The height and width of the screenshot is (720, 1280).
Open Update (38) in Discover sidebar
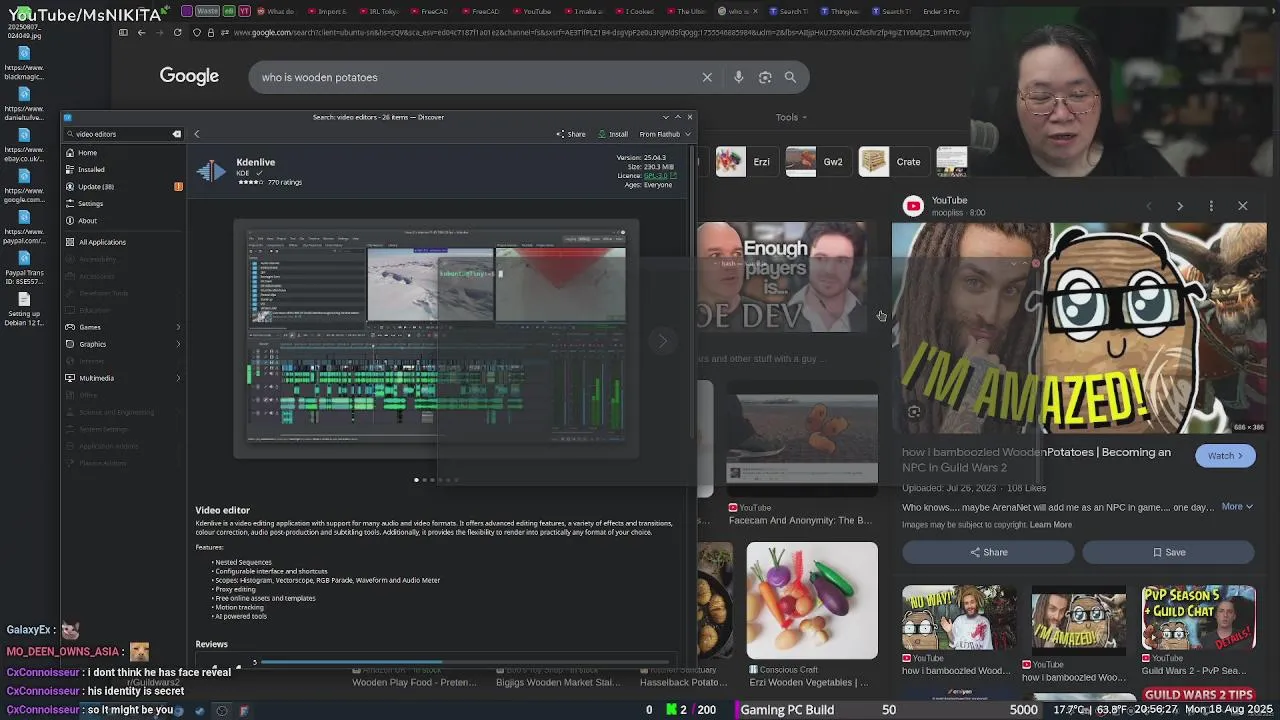[125, 186]
